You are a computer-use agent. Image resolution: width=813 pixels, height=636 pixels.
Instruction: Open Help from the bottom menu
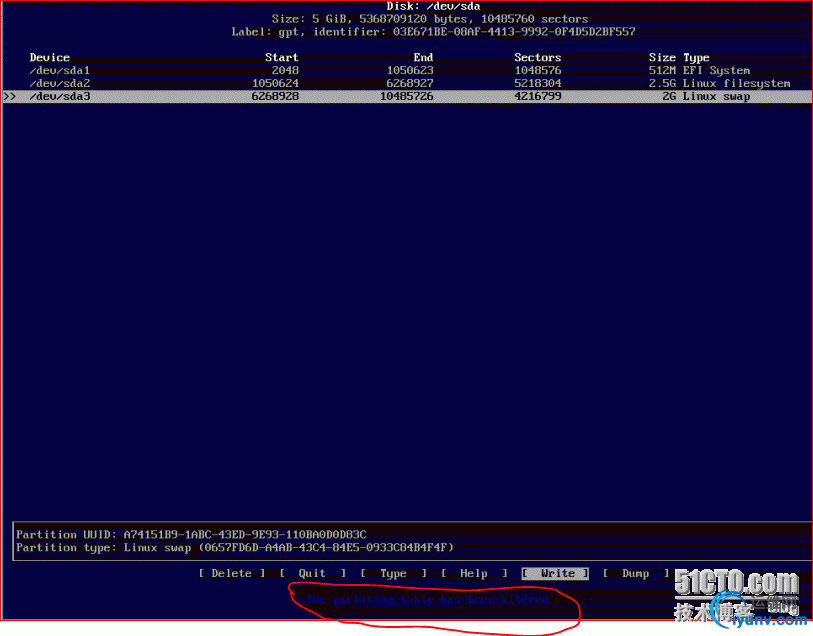tap(474, 573)
